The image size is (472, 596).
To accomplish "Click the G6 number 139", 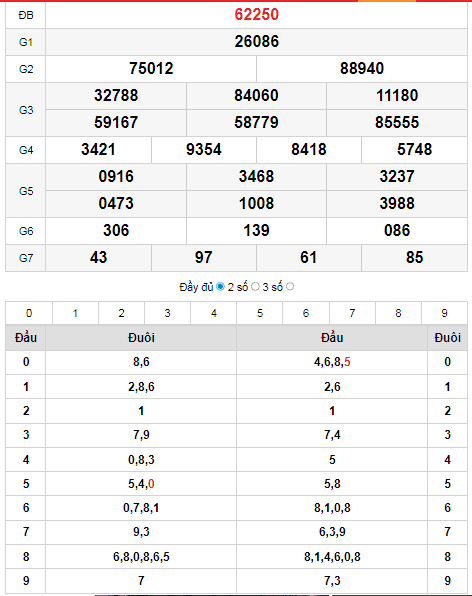I will coord(256,230).
